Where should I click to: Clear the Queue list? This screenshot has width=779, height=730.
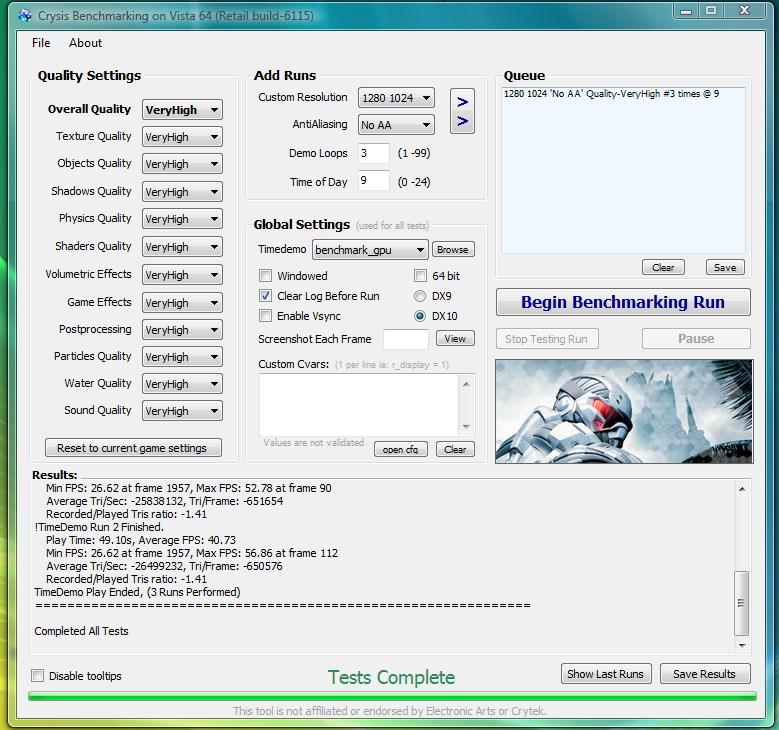coord(663,267)
